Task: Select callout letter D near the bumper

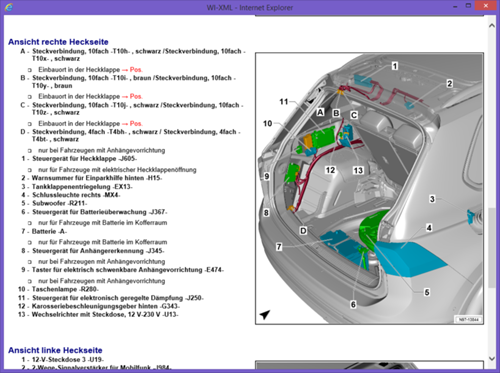Action: 303,231
